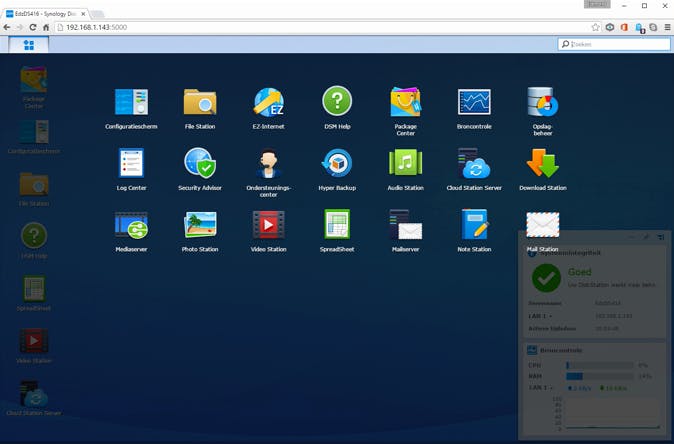Toggle the DSM main menu button

click(x=29, y=45)
